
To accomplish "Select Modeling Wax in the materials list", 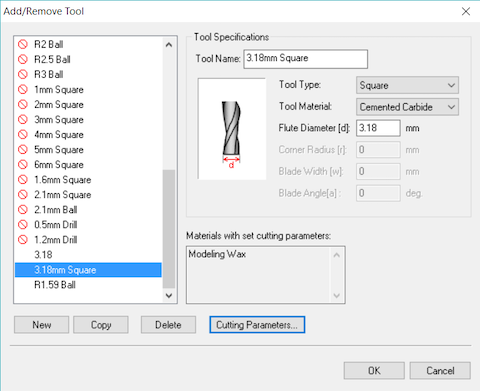I will (217, 254).
